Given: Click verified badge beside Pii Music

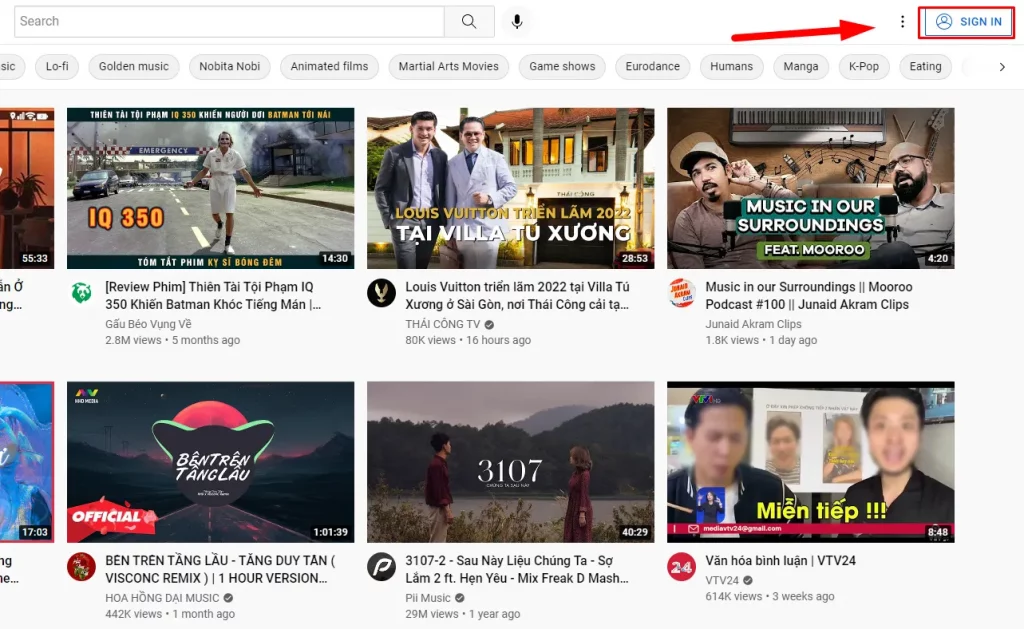Looking at the screenshot, I should pyautogui.click(x=460, y=598).
